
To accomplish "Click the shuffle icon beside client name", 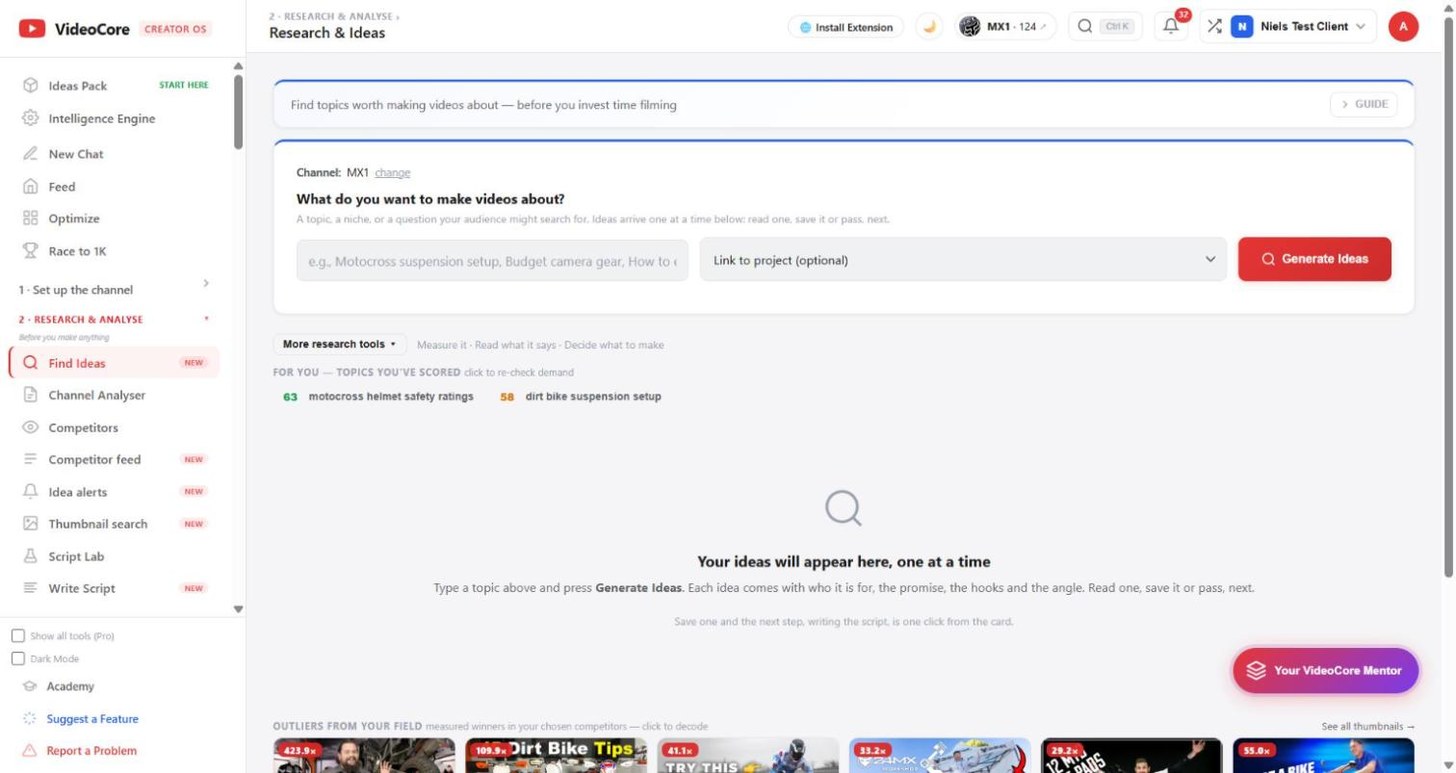I will click(x=1214, y=27).
